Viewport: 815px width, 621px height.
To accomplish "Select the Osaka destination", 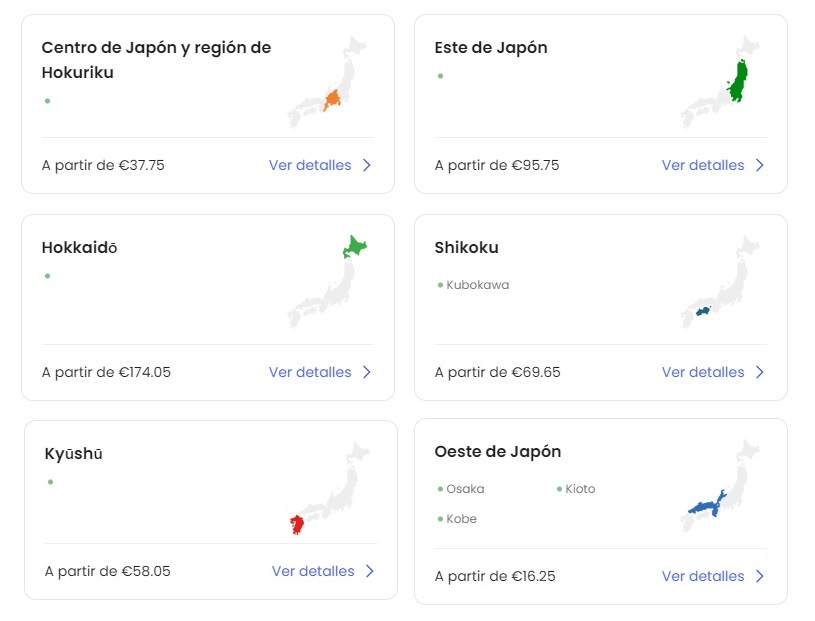I will [x=464, y=489].
